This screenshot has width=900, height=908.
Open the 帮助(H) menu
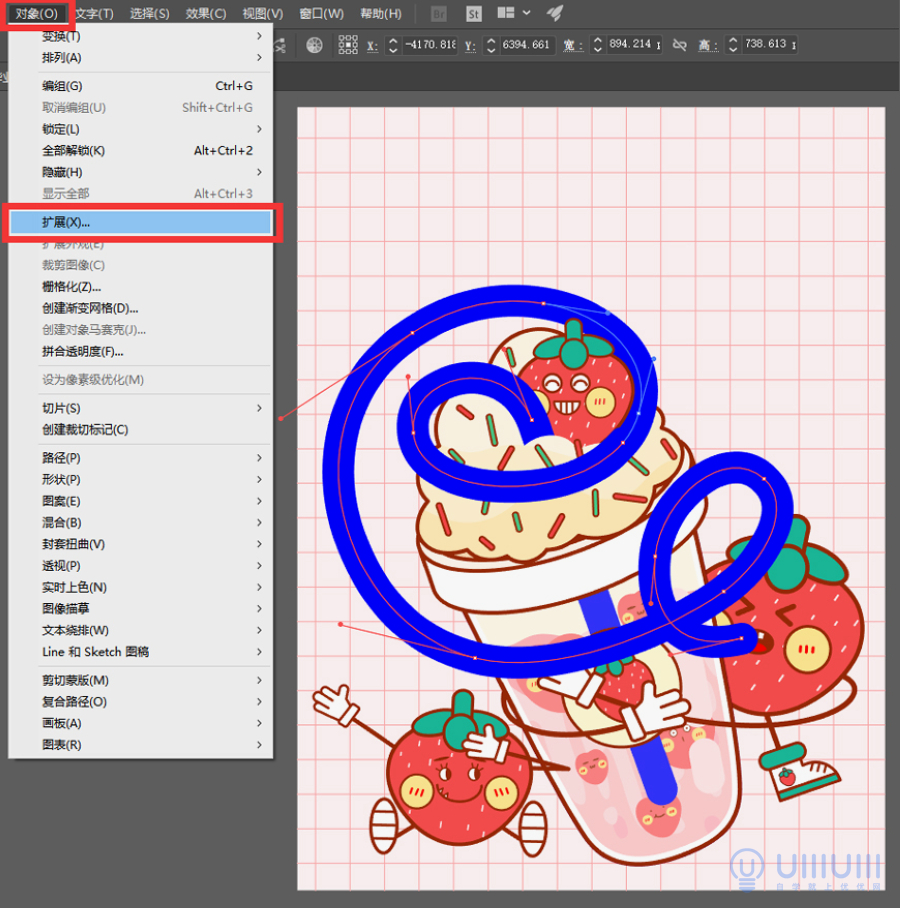coord(381,13)
